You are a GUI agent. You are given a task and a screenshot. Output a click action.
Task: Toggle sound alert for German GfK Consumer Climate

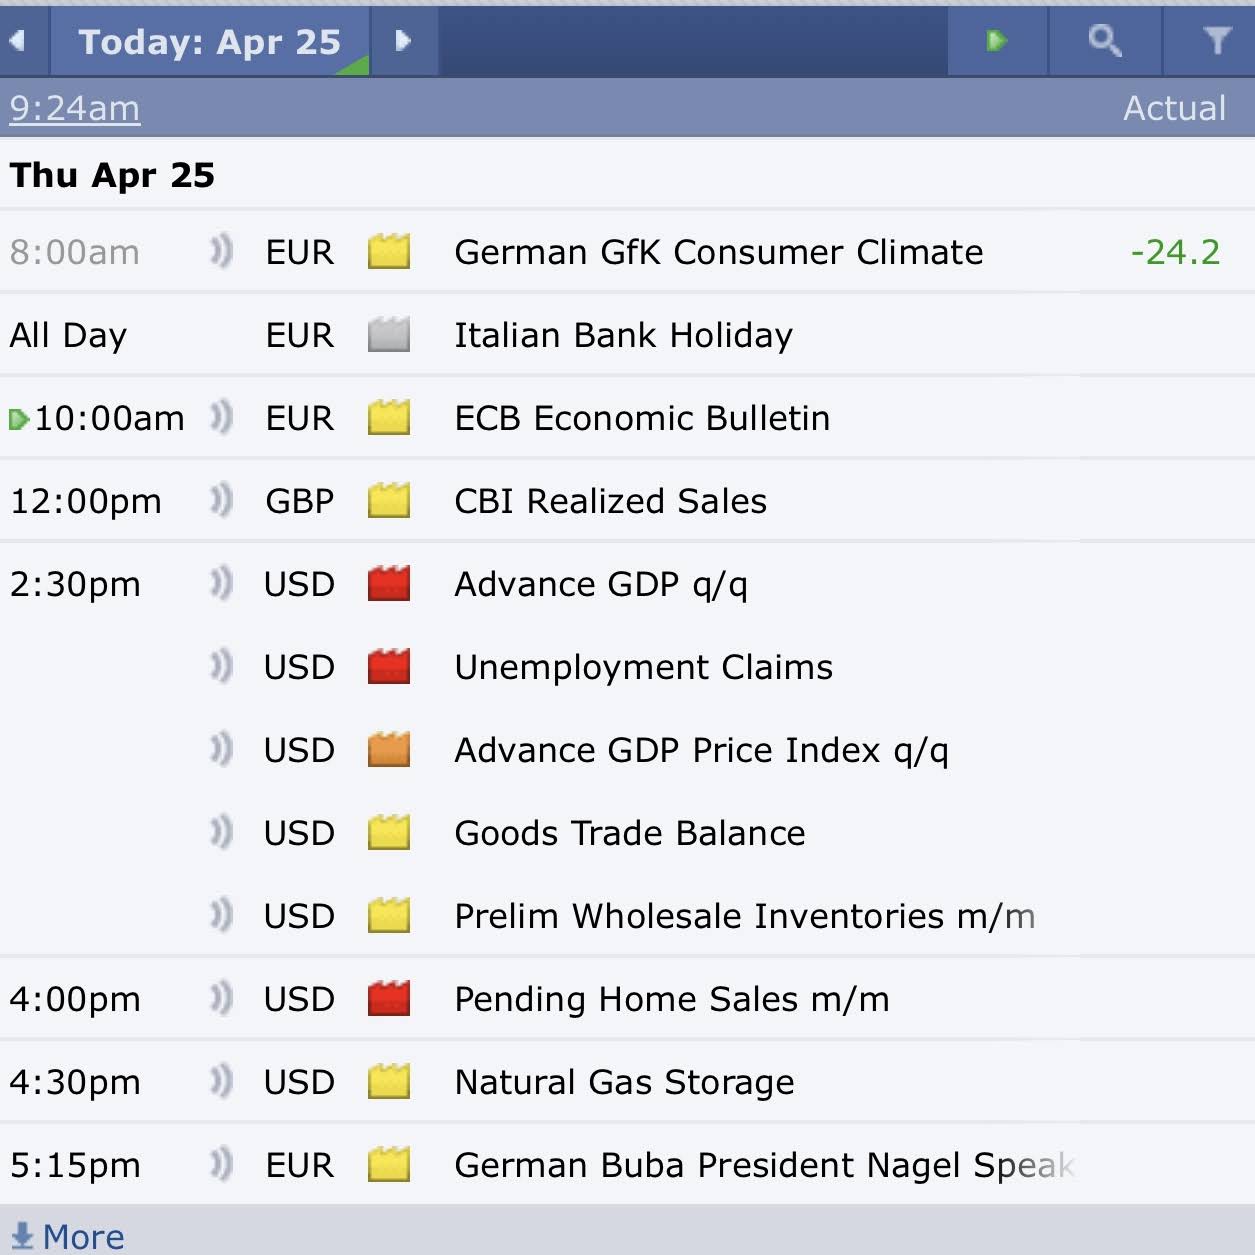tap(221, 252)
